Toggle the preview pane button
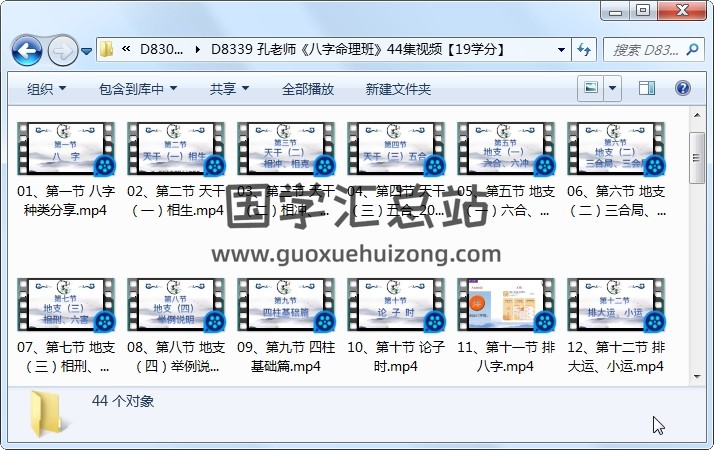 647,88
